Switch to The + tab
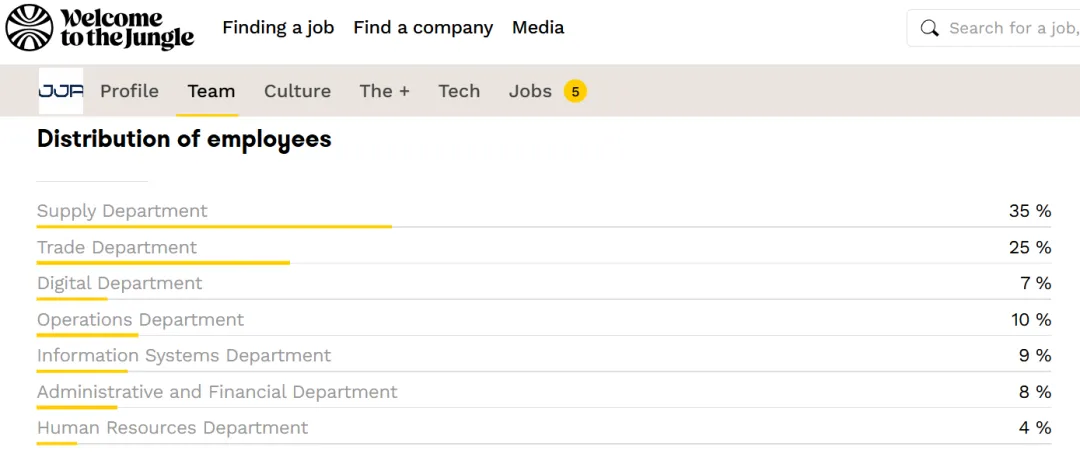 click(x=384, y=91)
